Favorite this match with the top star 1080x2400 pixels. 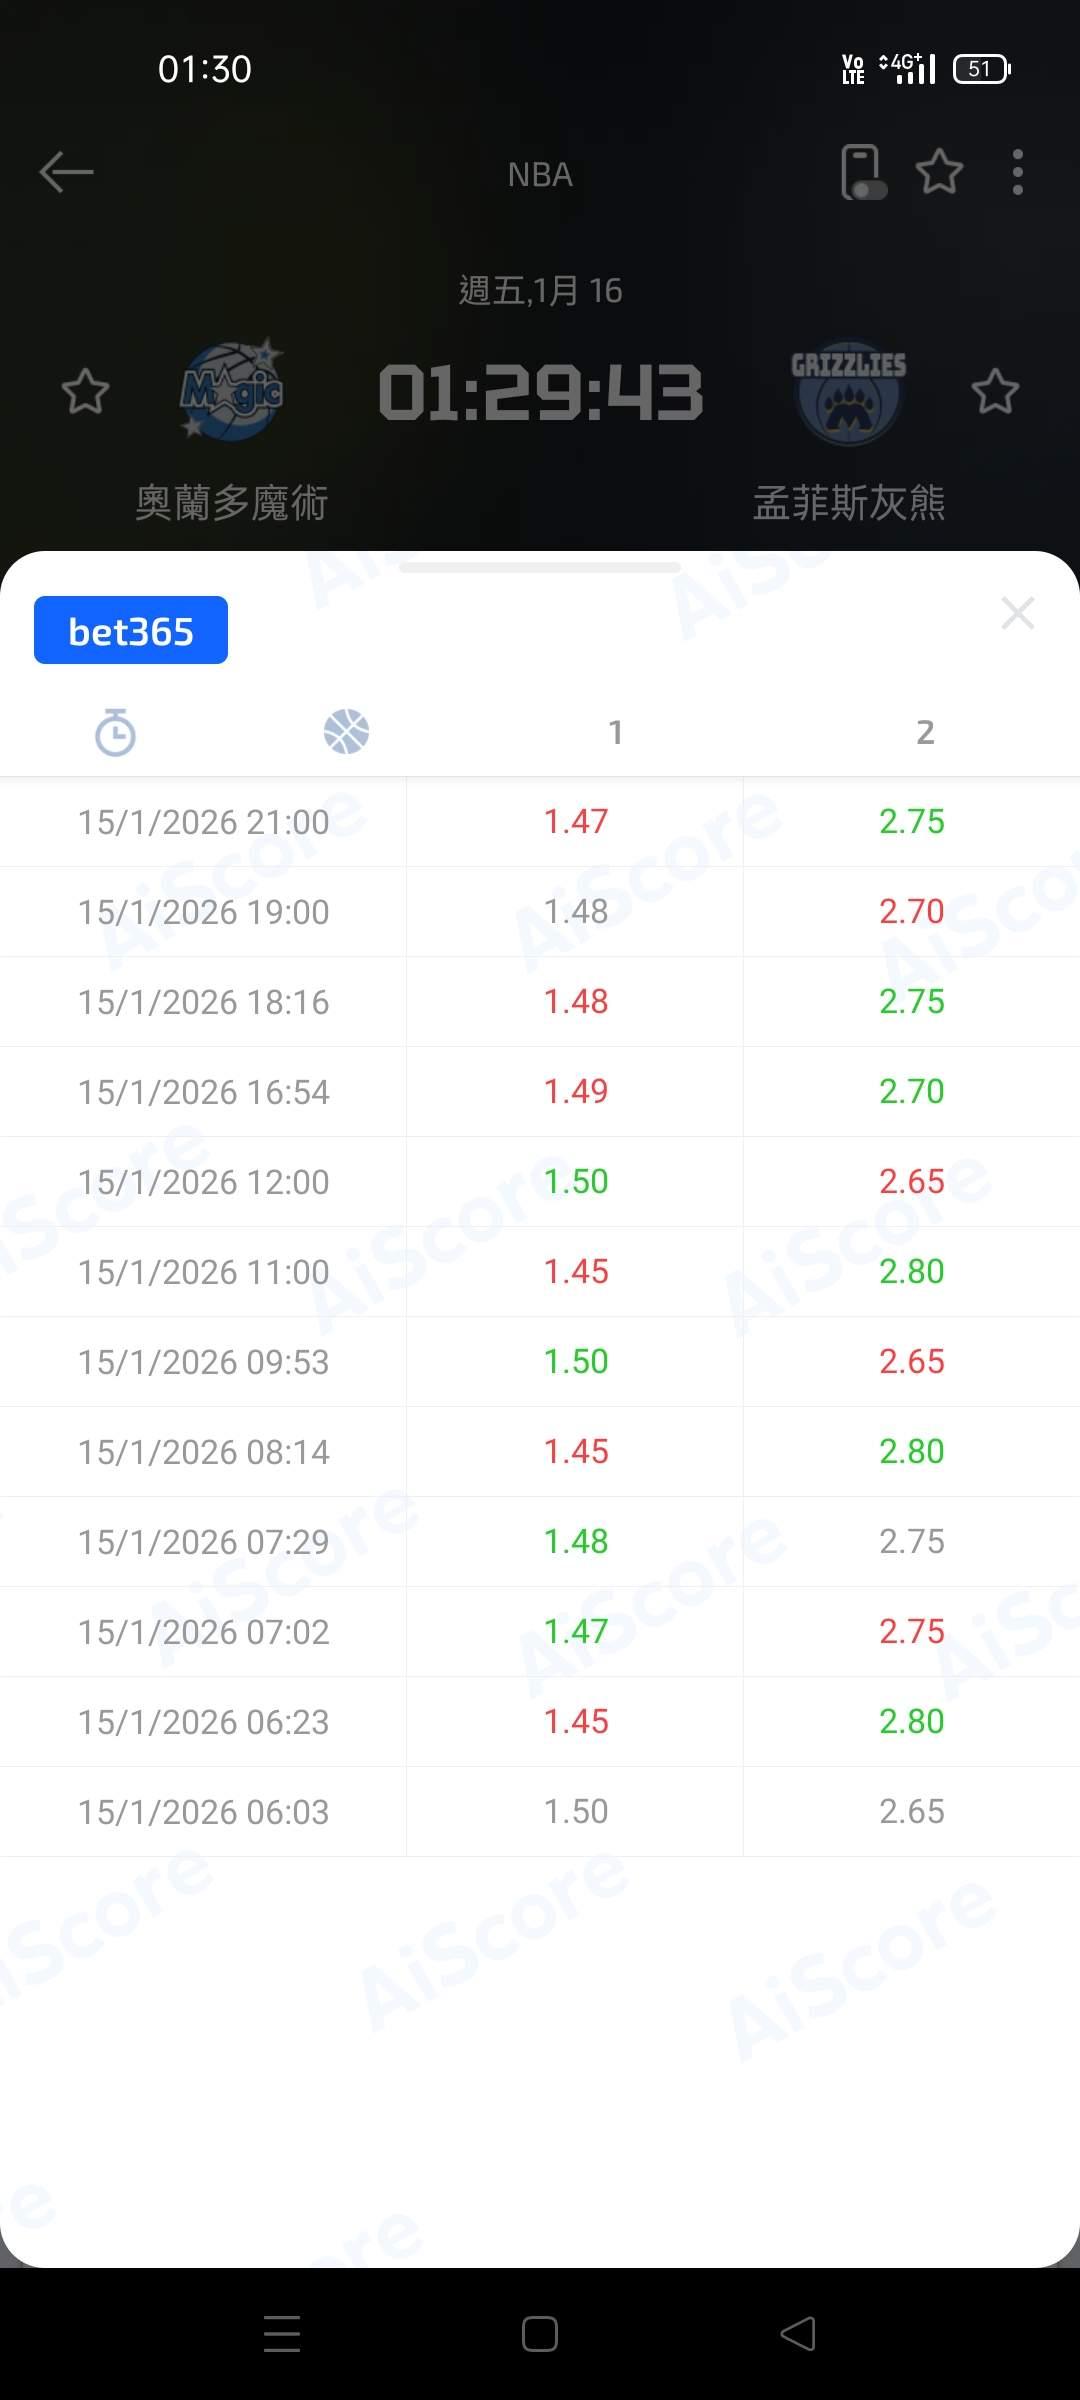[x=939, y=172]
